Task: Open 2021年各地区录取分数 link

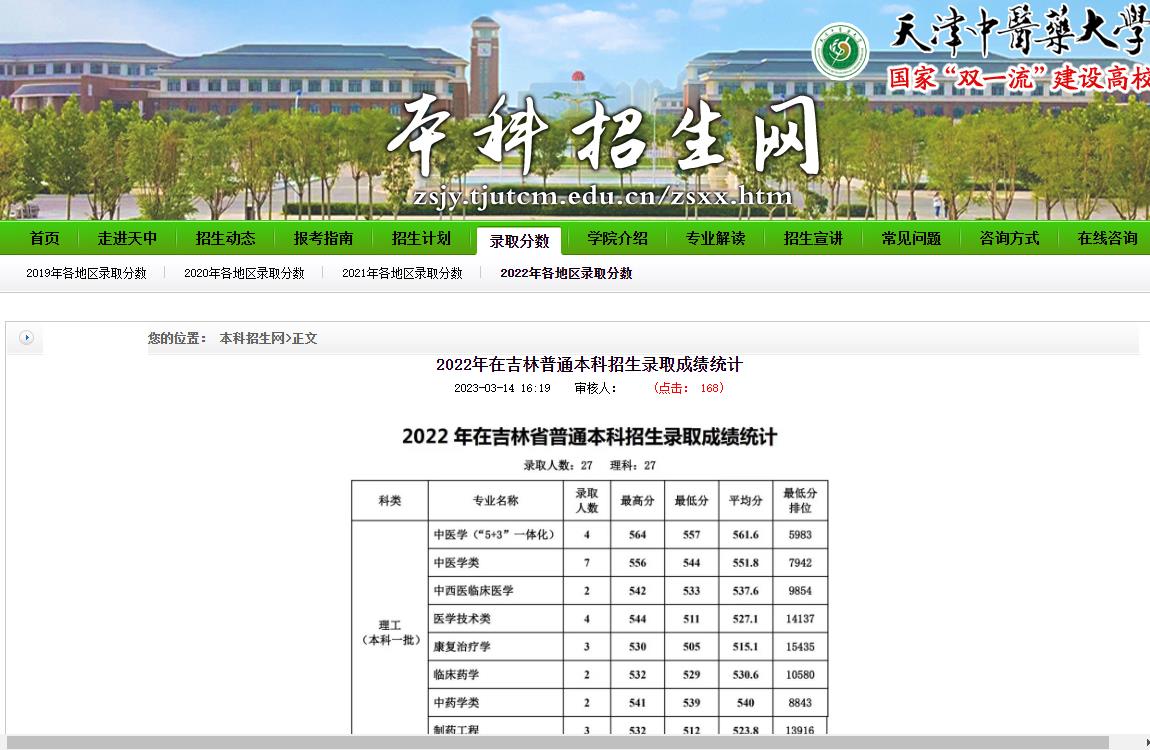Action: point(402,273)
